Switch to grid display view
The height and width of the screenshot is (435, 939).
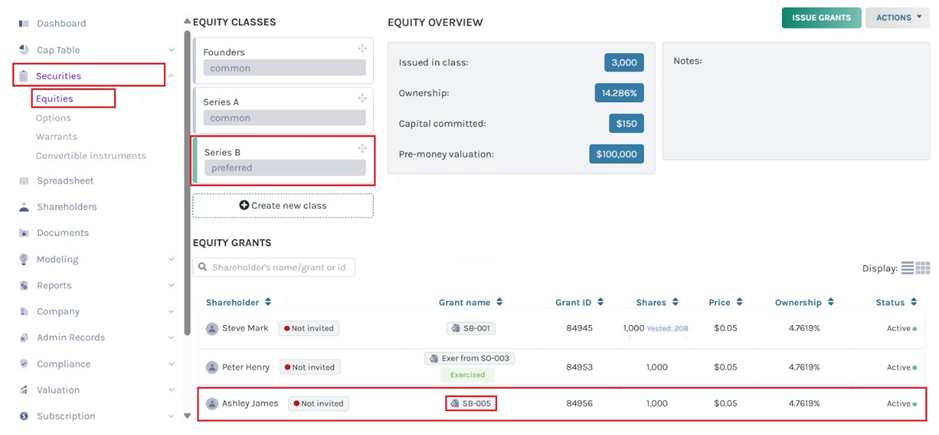point(923,268)
